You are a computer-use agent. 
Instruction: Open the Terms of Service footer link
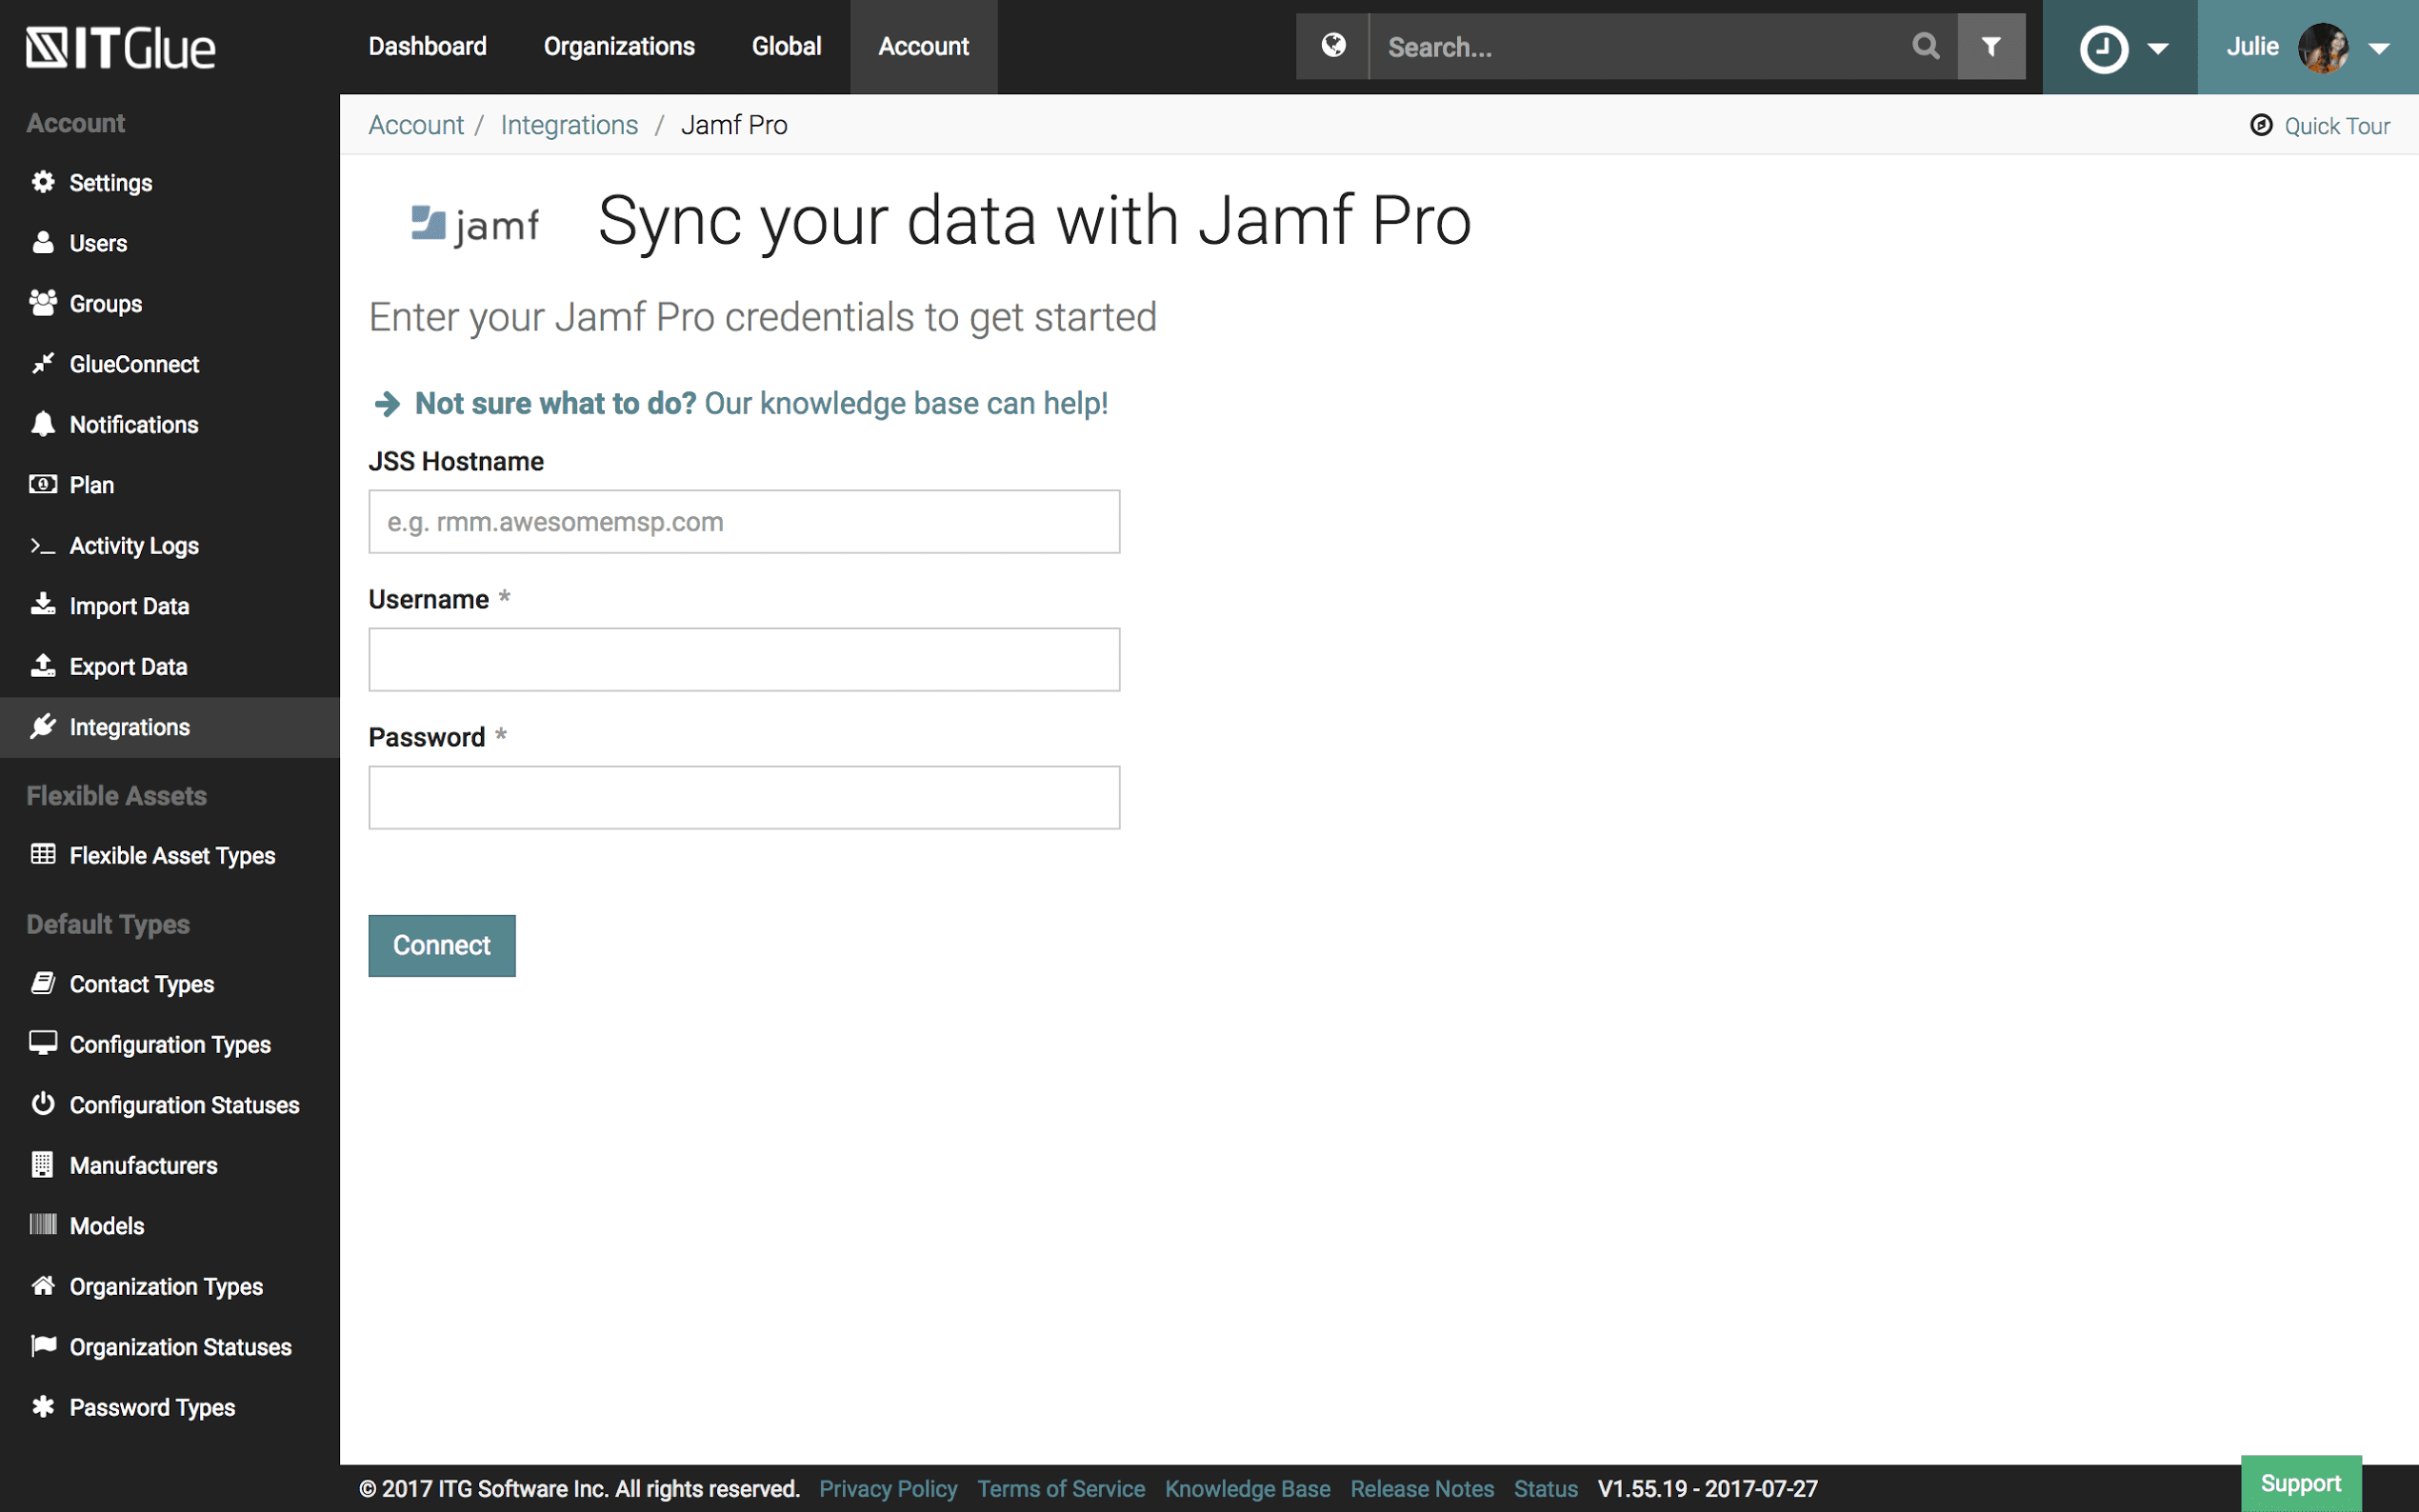[1060, 1488]
